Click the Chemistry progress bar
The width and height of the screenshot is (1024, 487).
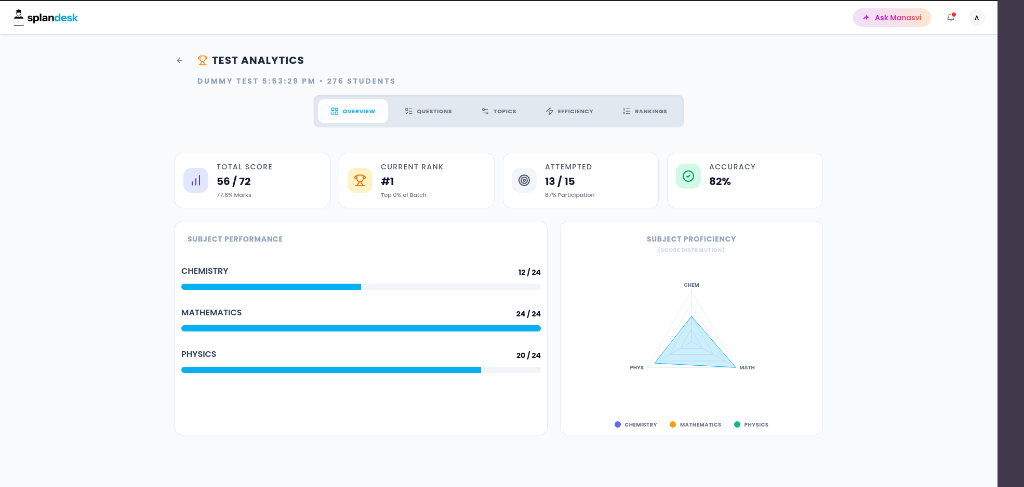click(x=361, y=287)
